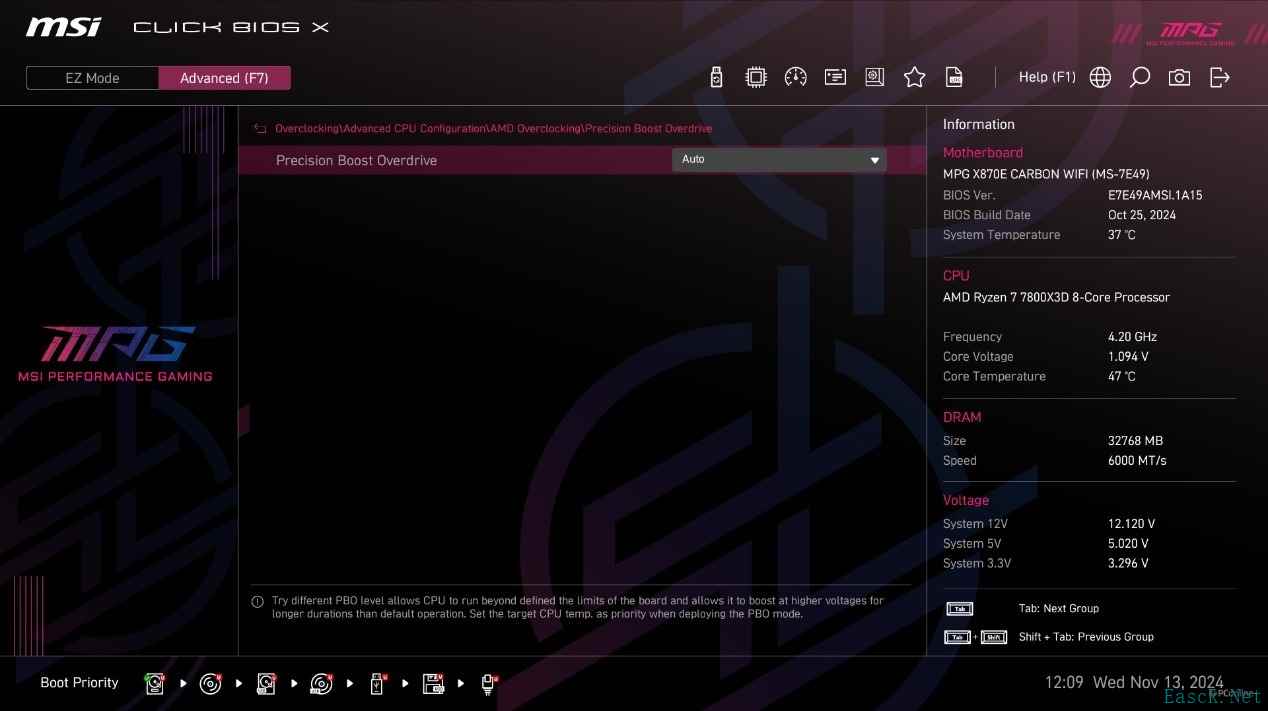Click the info icon beside PBO help text
Screen dimensions: 1268x711
257,602
